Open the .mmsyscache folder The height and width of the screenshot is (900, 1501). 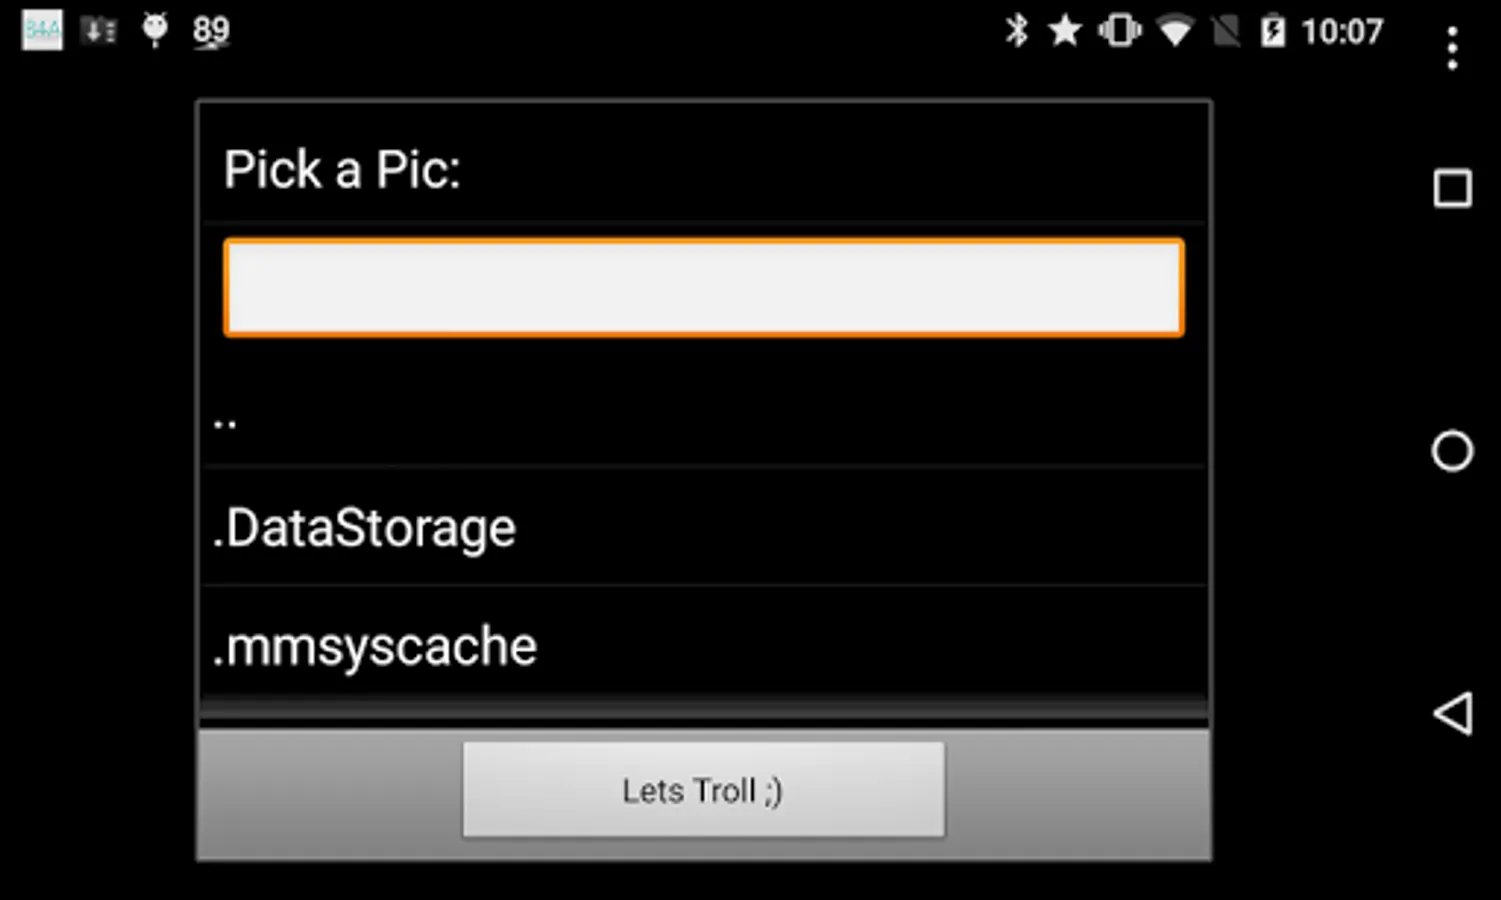(704, 645)
